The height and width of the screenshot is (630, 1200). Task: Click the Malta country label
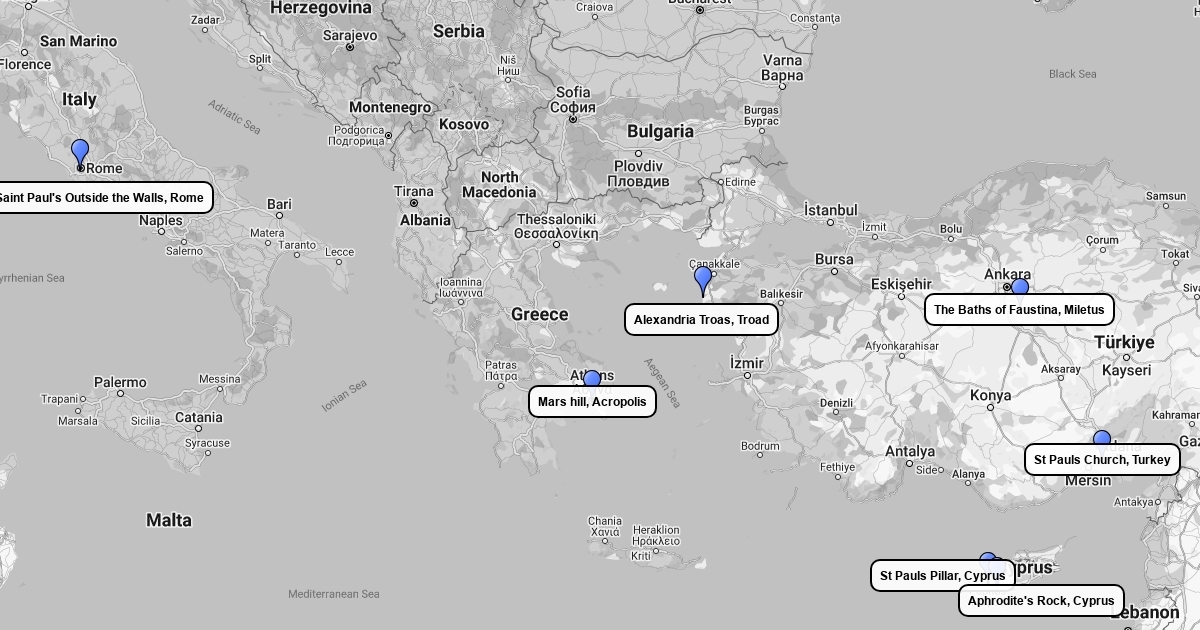pos(169,520)
